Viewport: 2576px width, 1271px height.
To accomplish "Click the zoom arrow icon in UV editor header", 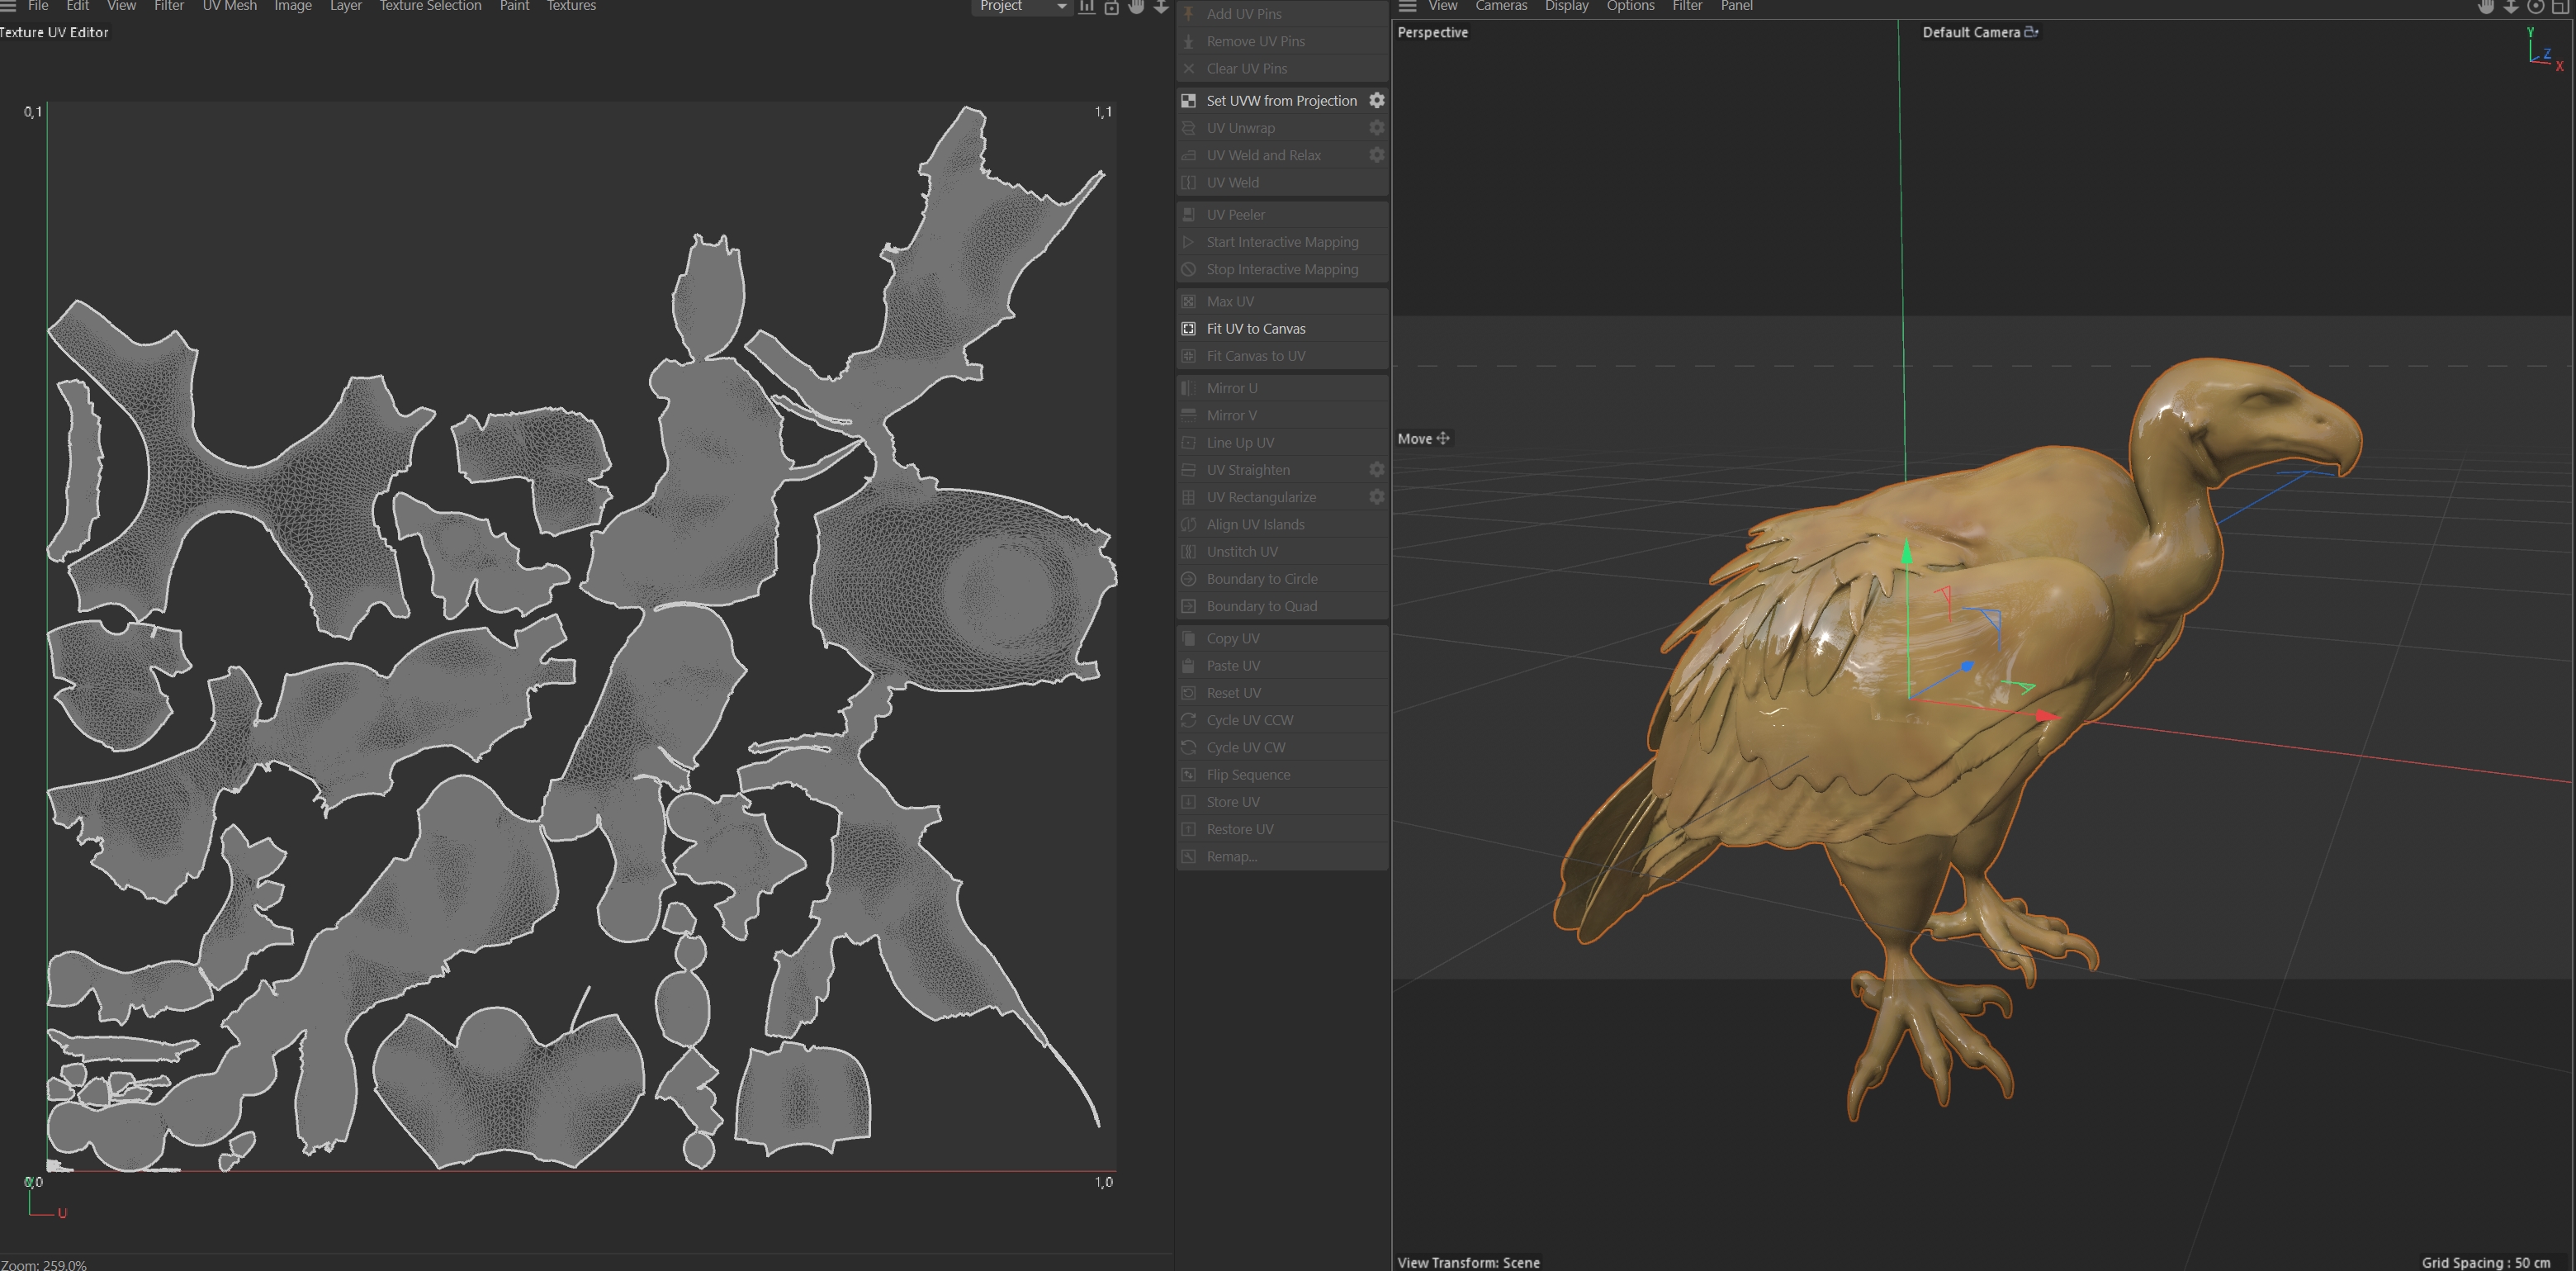I will [x=1161, y=7].
